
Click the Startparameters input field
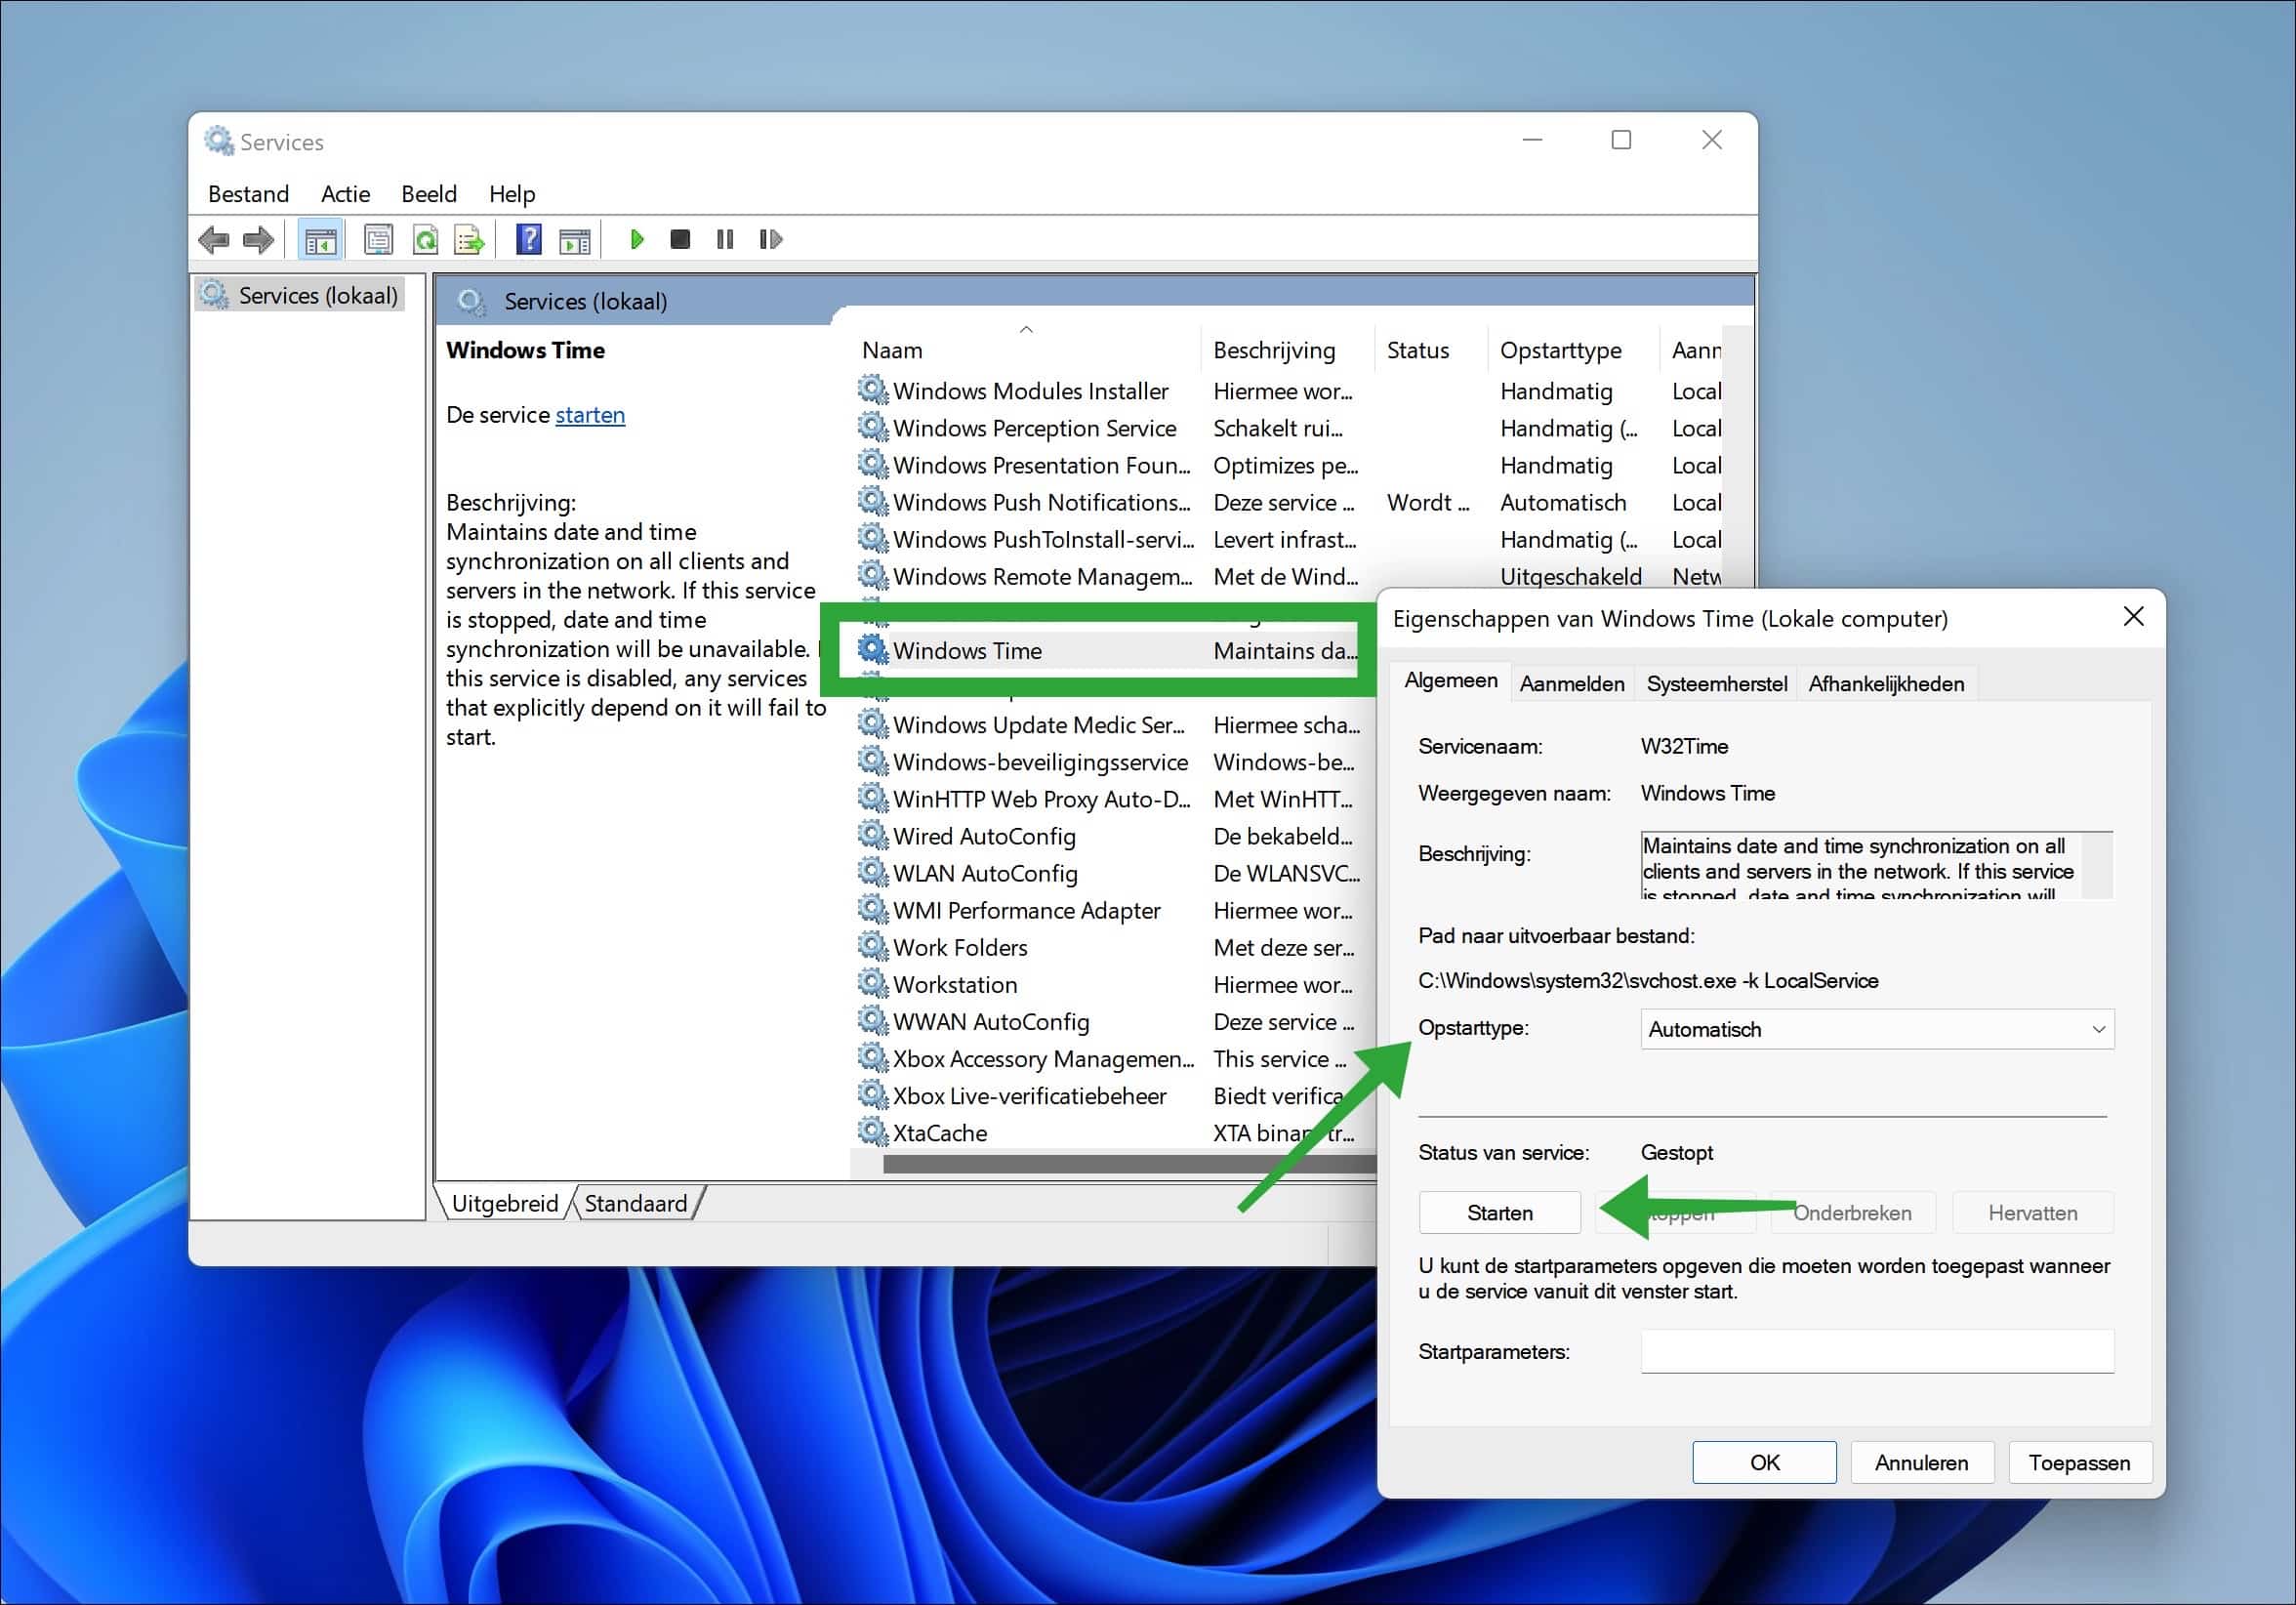(1876, 1351)
